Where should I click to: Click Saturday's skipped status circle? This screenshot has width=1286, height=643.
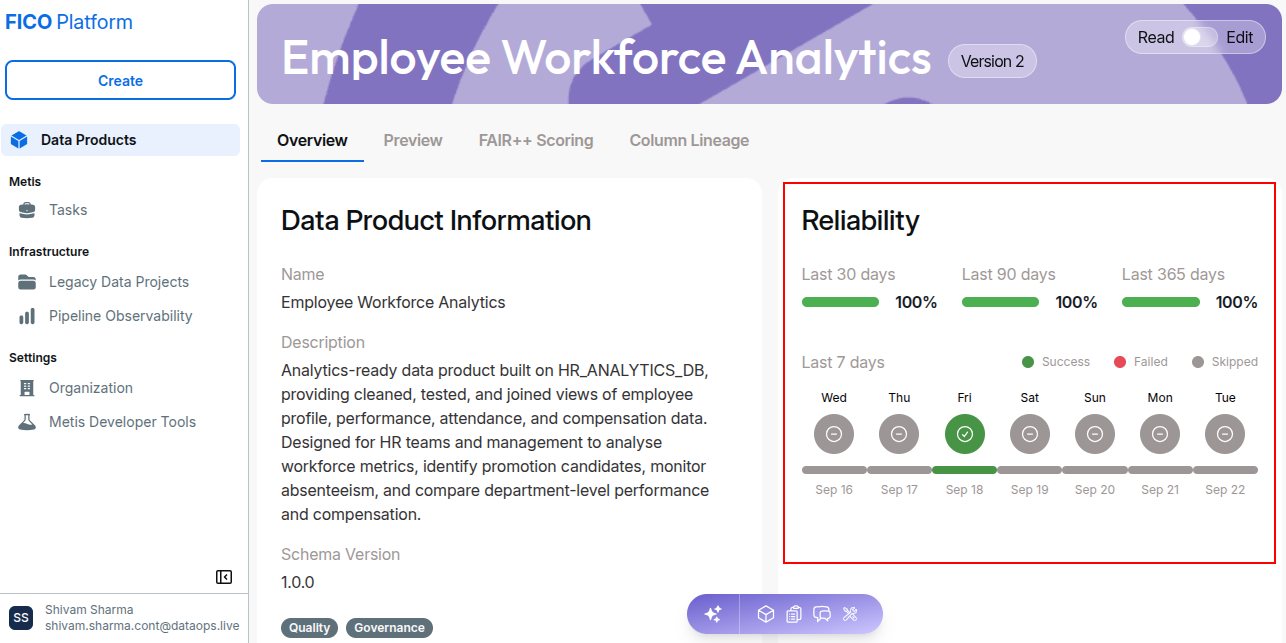tap(1030, 434)
